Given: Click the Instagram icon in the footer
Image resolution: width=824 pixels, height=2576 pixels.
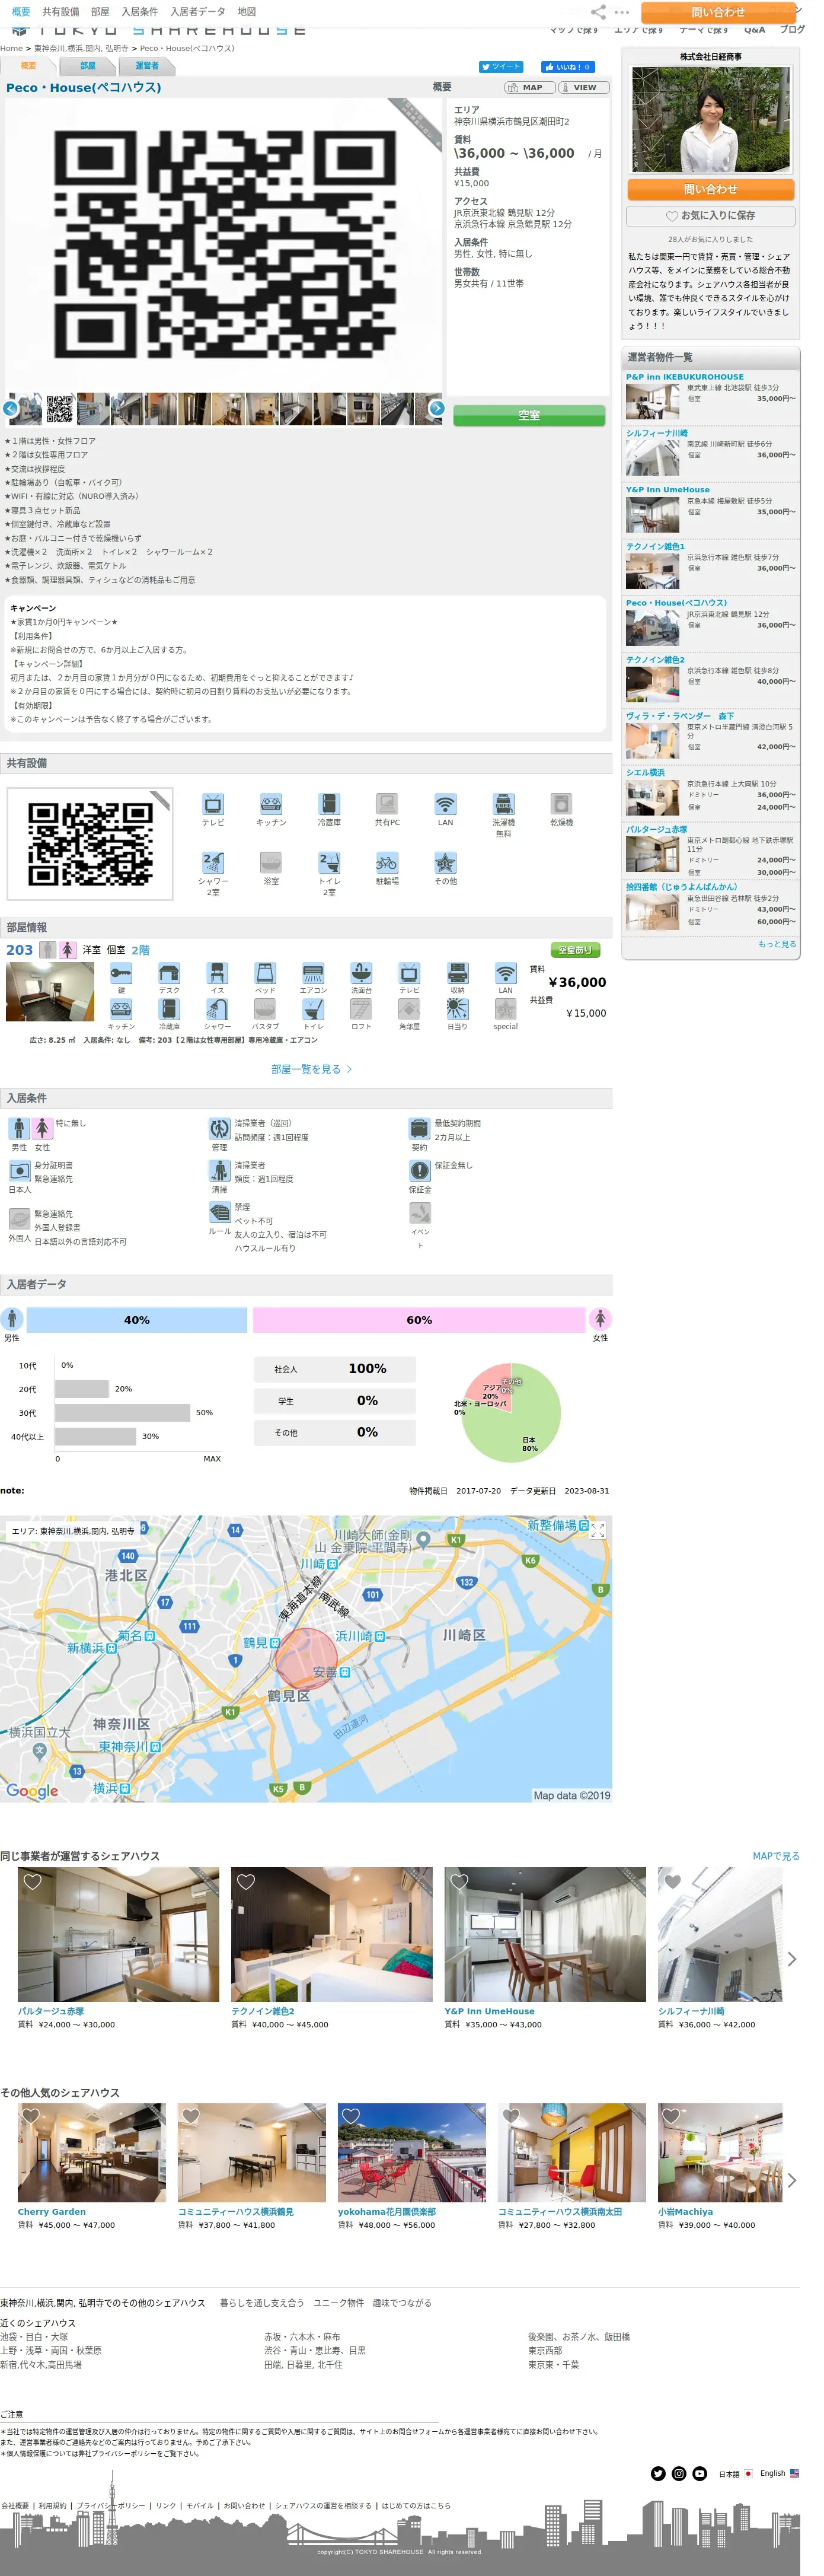Looking at the screenshot, I should [679, 2473].
